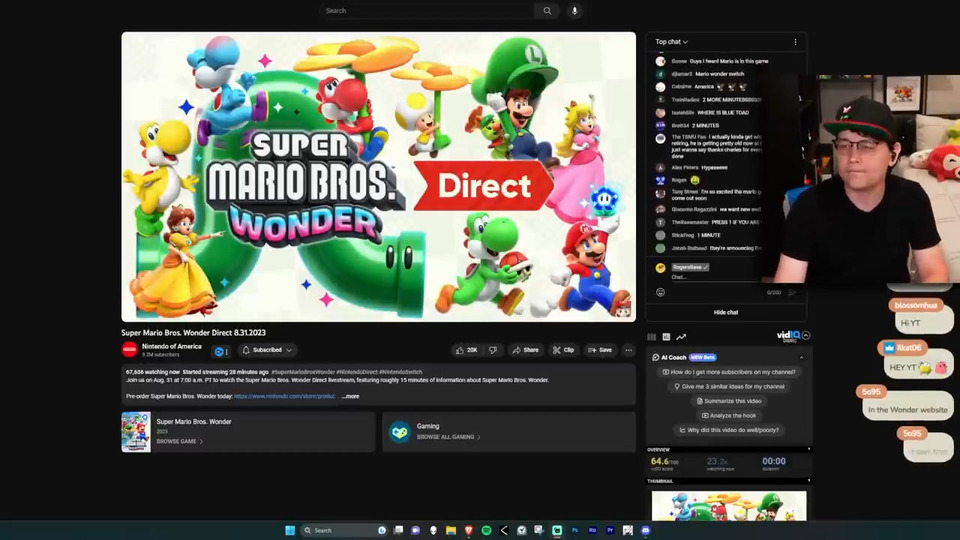Open the Windows Start menu
The width and height of the screenshot is (960, 540).
(x=290, y=530)
